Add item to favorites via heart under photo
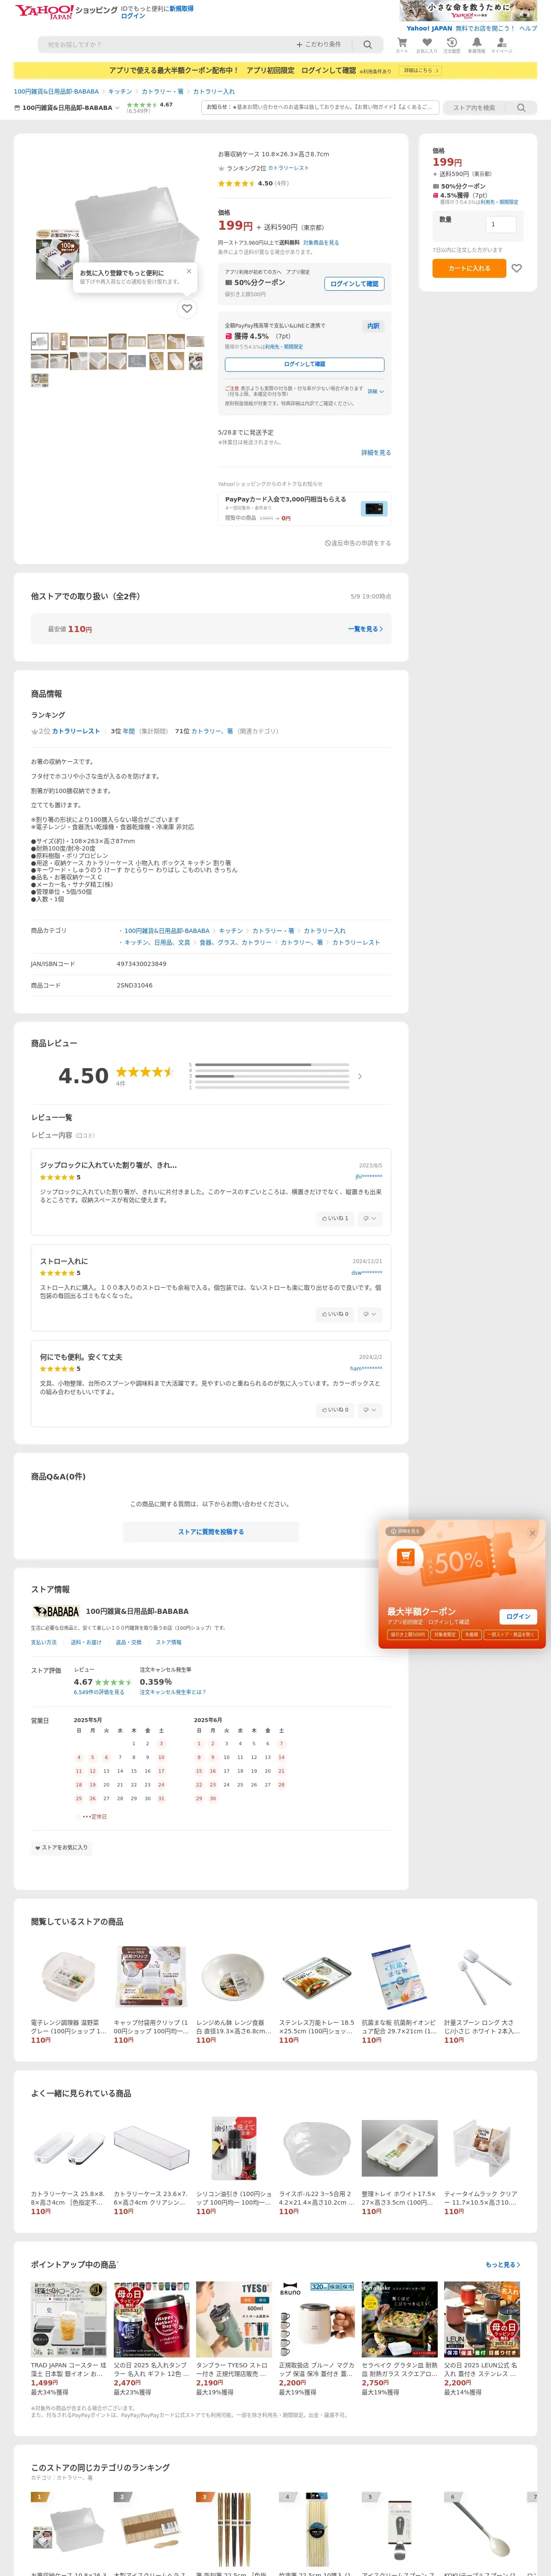 click(187, 309)
